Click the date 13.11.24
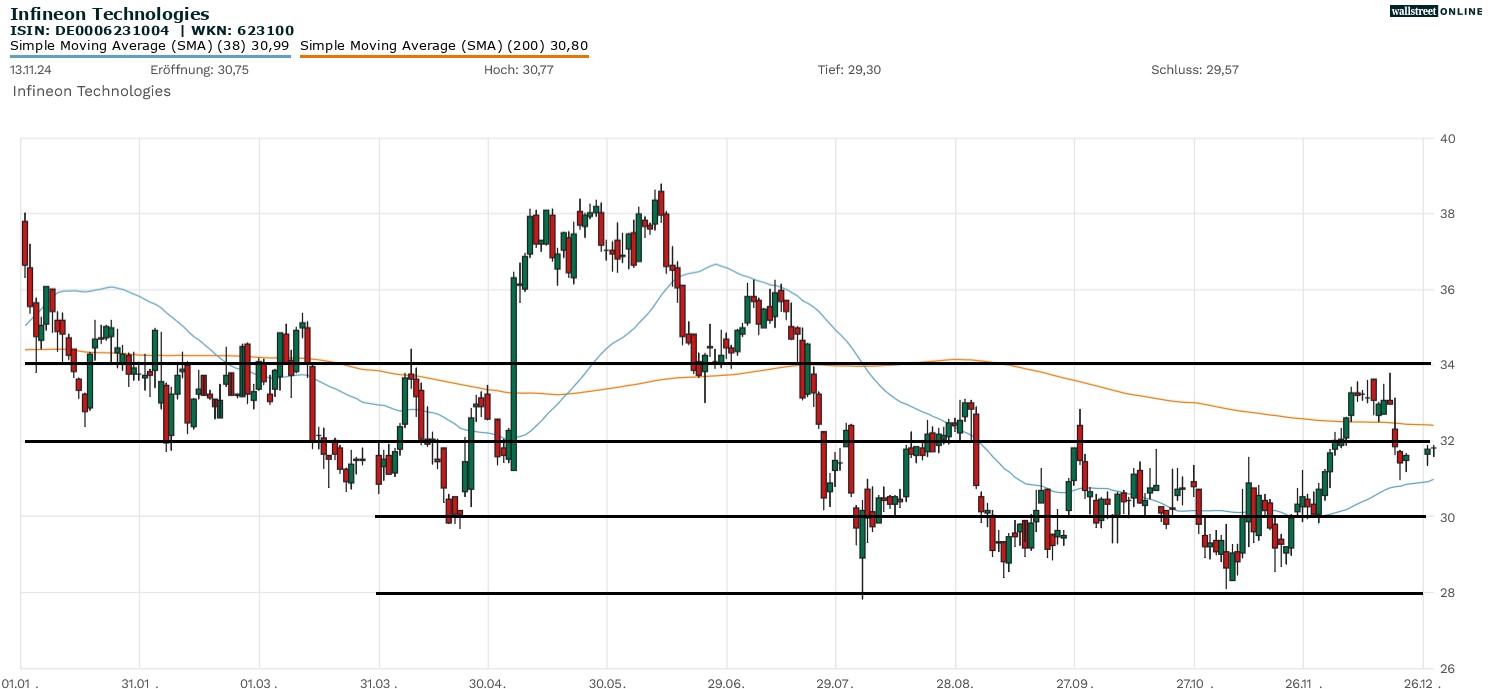1490x689 pixels. [30, 70]
